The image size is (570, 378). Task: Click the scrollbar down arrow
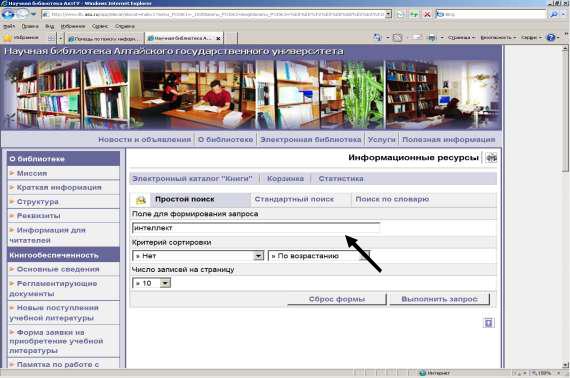(565, 365)
